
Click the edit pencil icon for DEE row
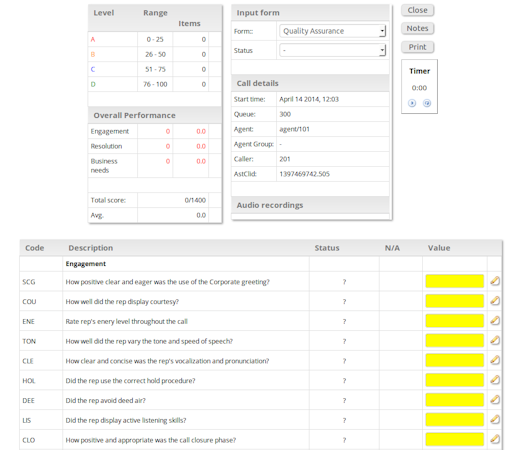coord(495,400)
